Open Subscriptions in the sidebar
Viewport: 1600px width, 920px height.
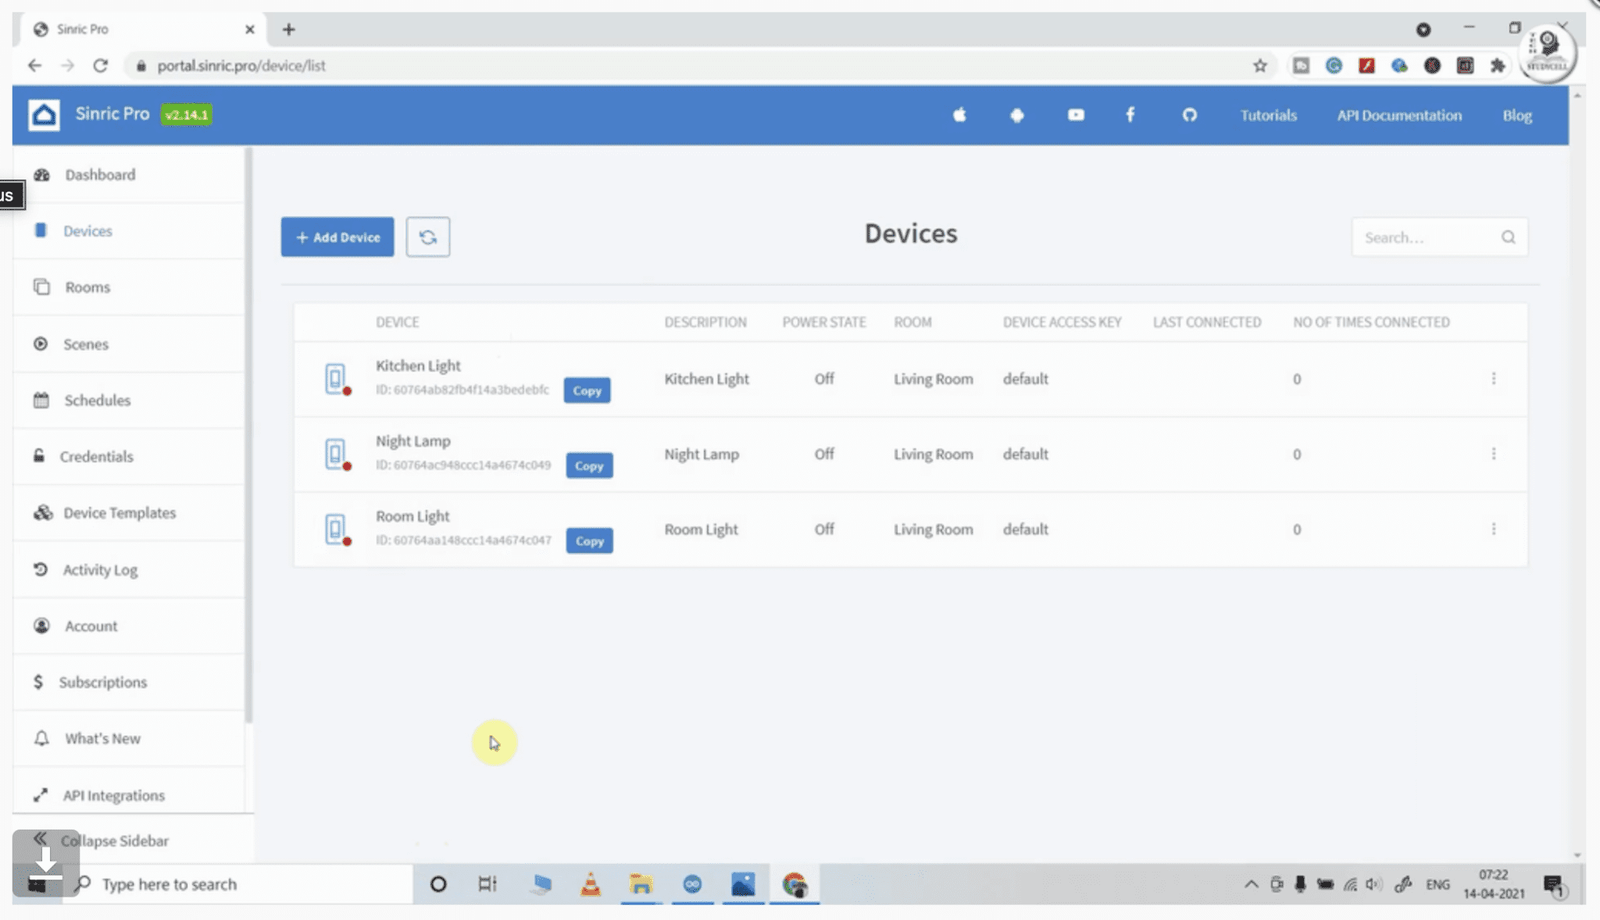[128, 682]
